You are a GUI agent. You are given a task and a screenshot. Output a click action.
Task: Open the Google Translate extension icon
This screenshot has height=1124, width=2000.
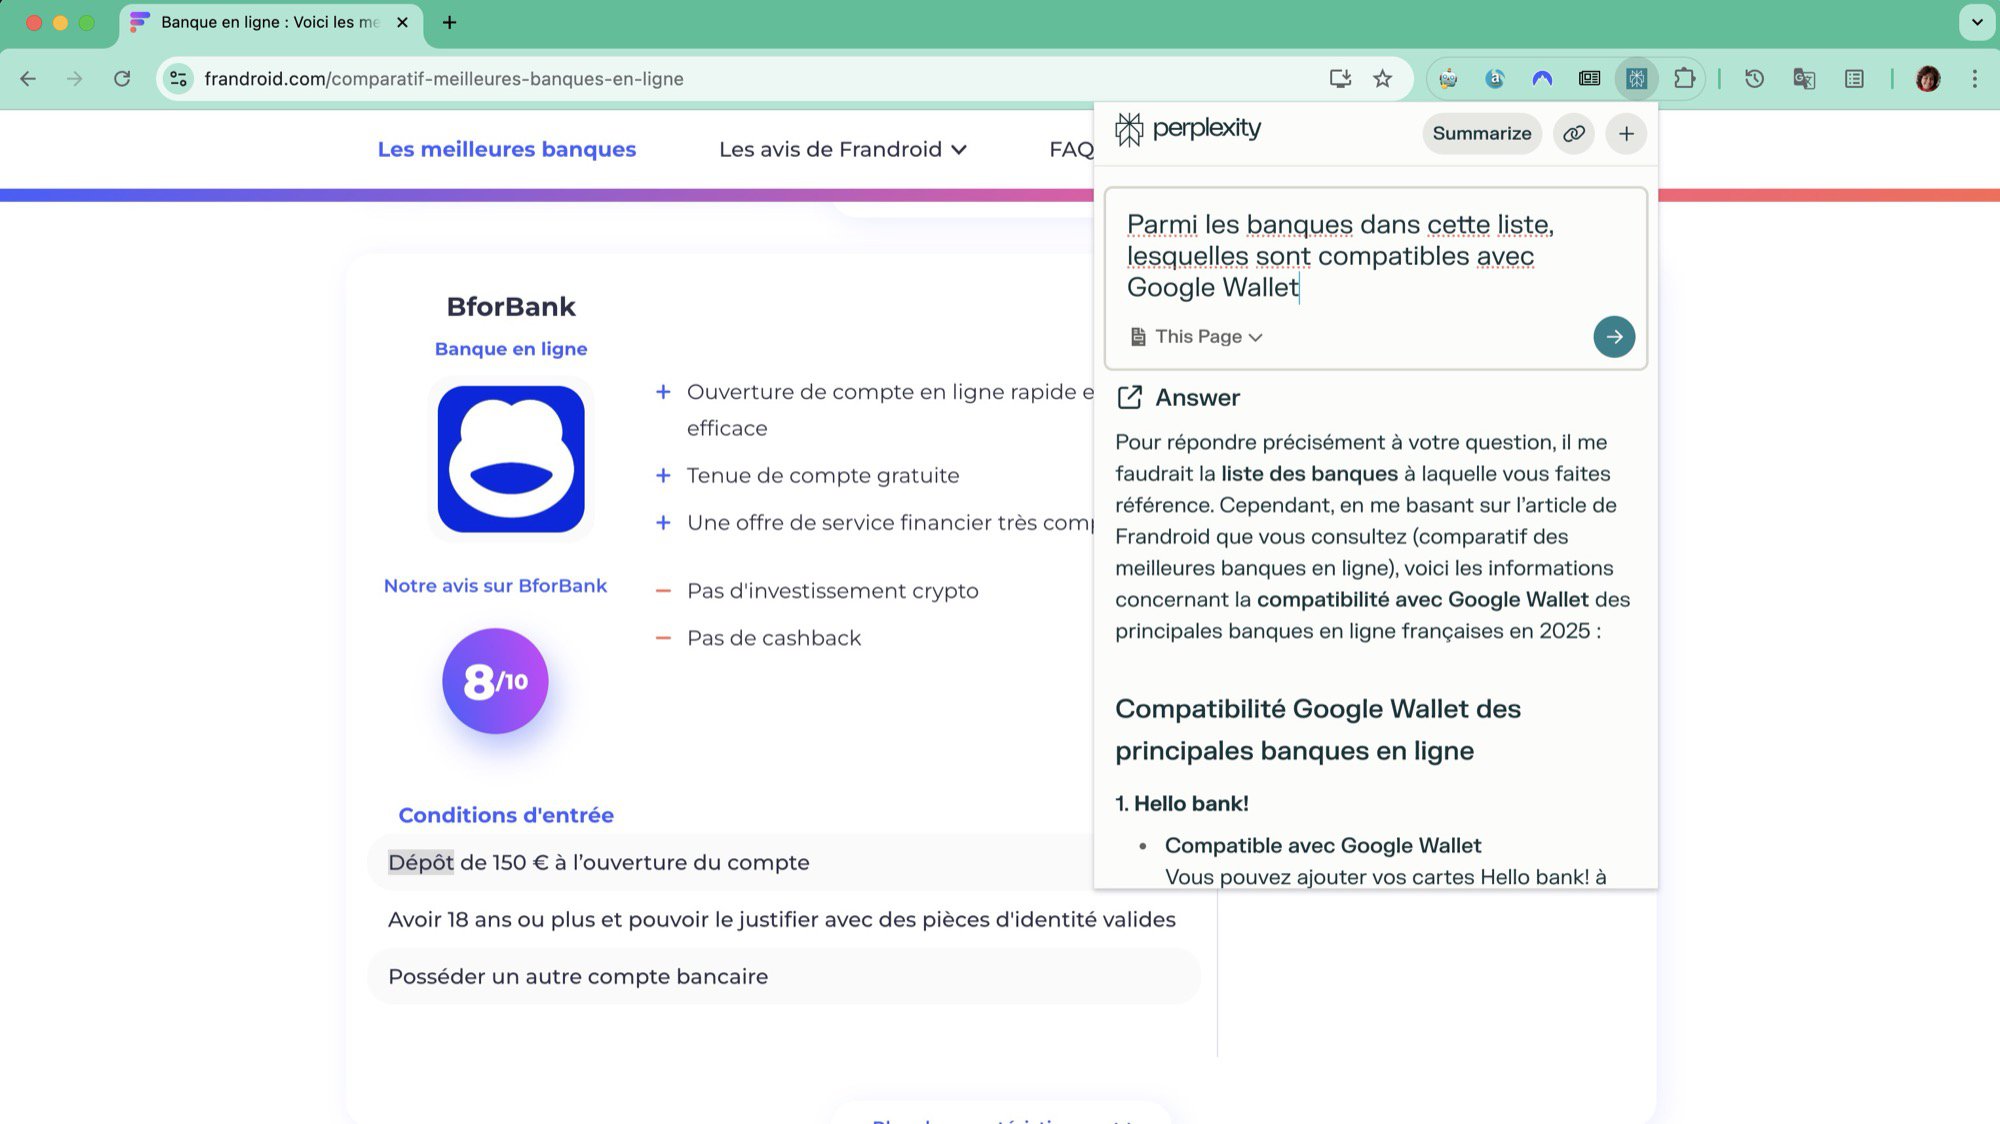[x=1804, y=78]
